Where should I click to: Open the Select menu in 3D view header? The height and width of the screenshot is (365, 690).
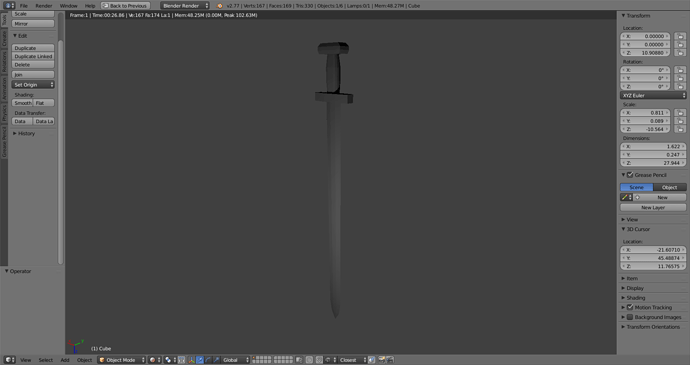(45, 360)
